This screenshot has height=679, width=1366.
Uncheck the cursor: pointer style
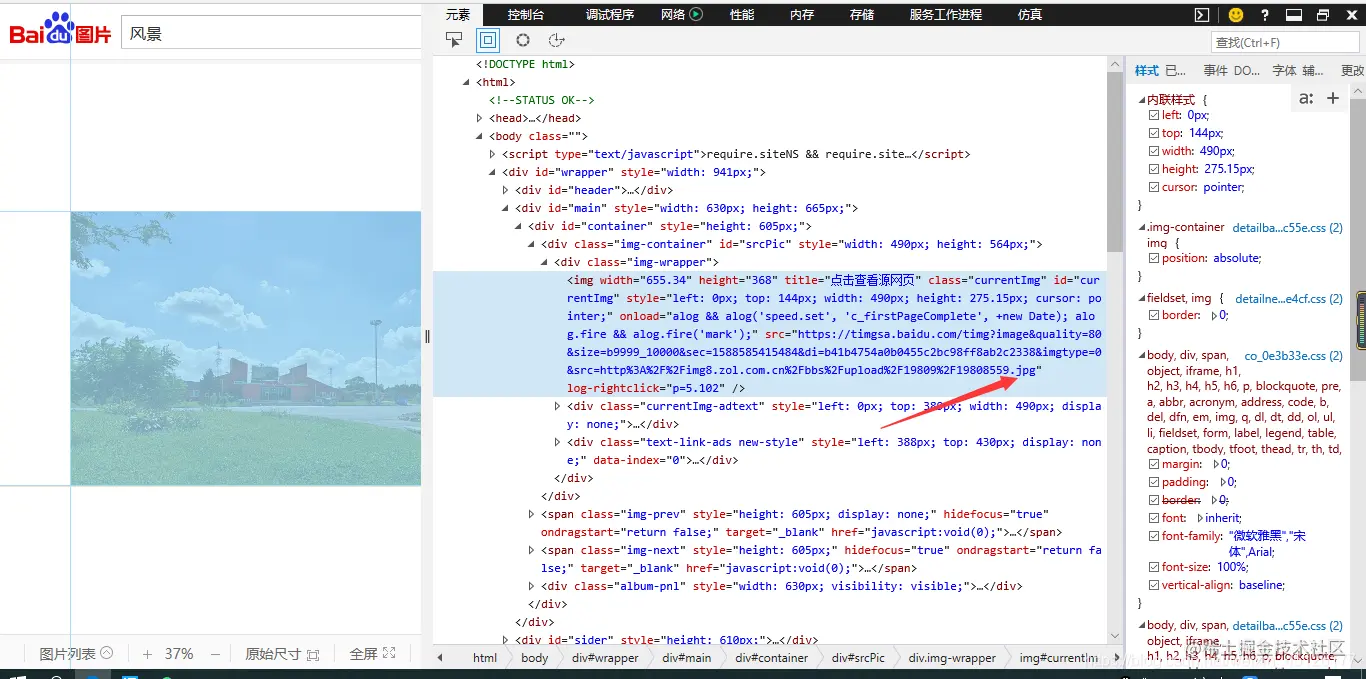[1154, 187]
